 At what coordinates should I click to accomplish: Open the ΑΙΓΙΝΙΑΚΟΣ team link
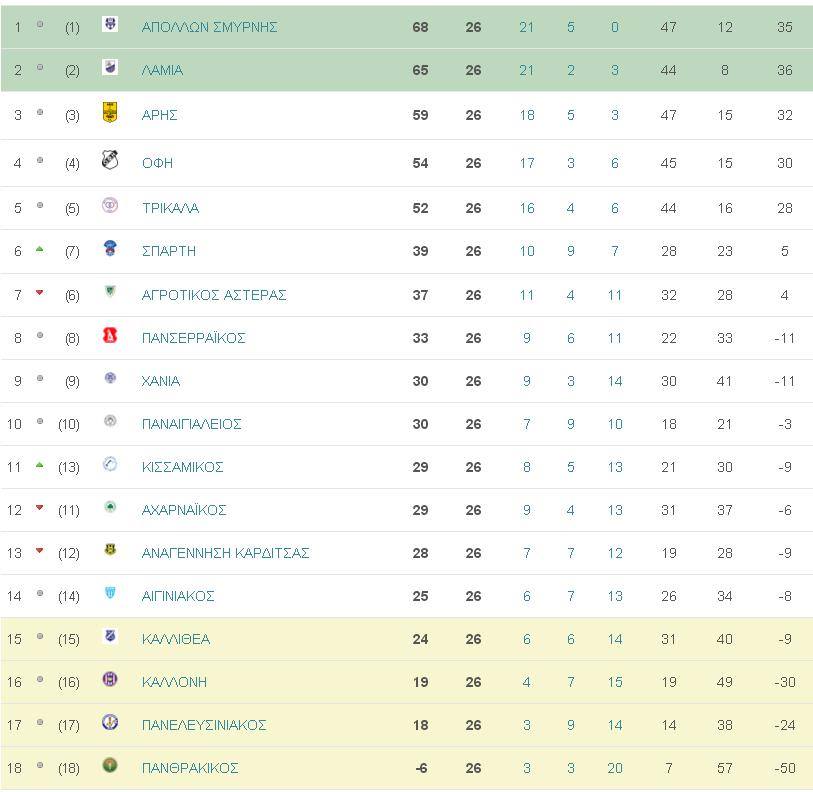pyautogui.click(x=178, y=596)
